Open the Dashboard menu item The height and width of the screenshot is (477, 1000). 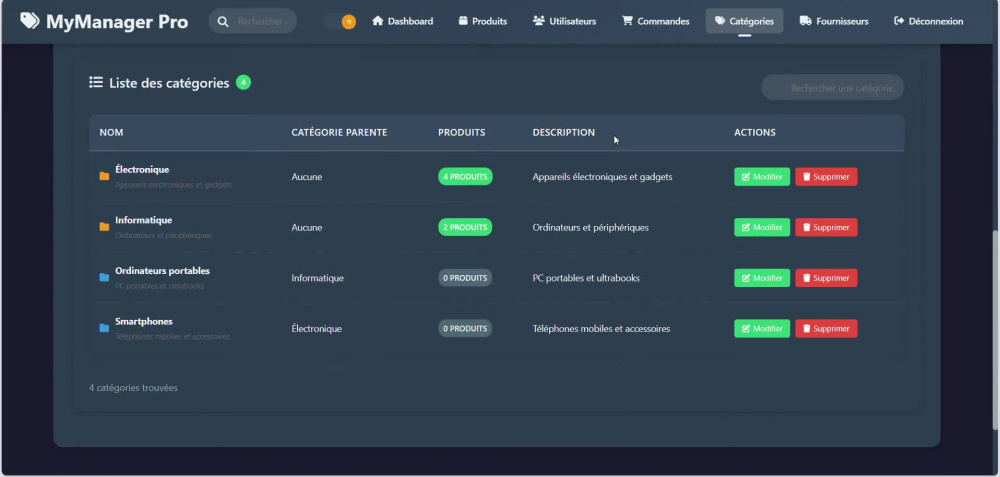click(402, 21)
